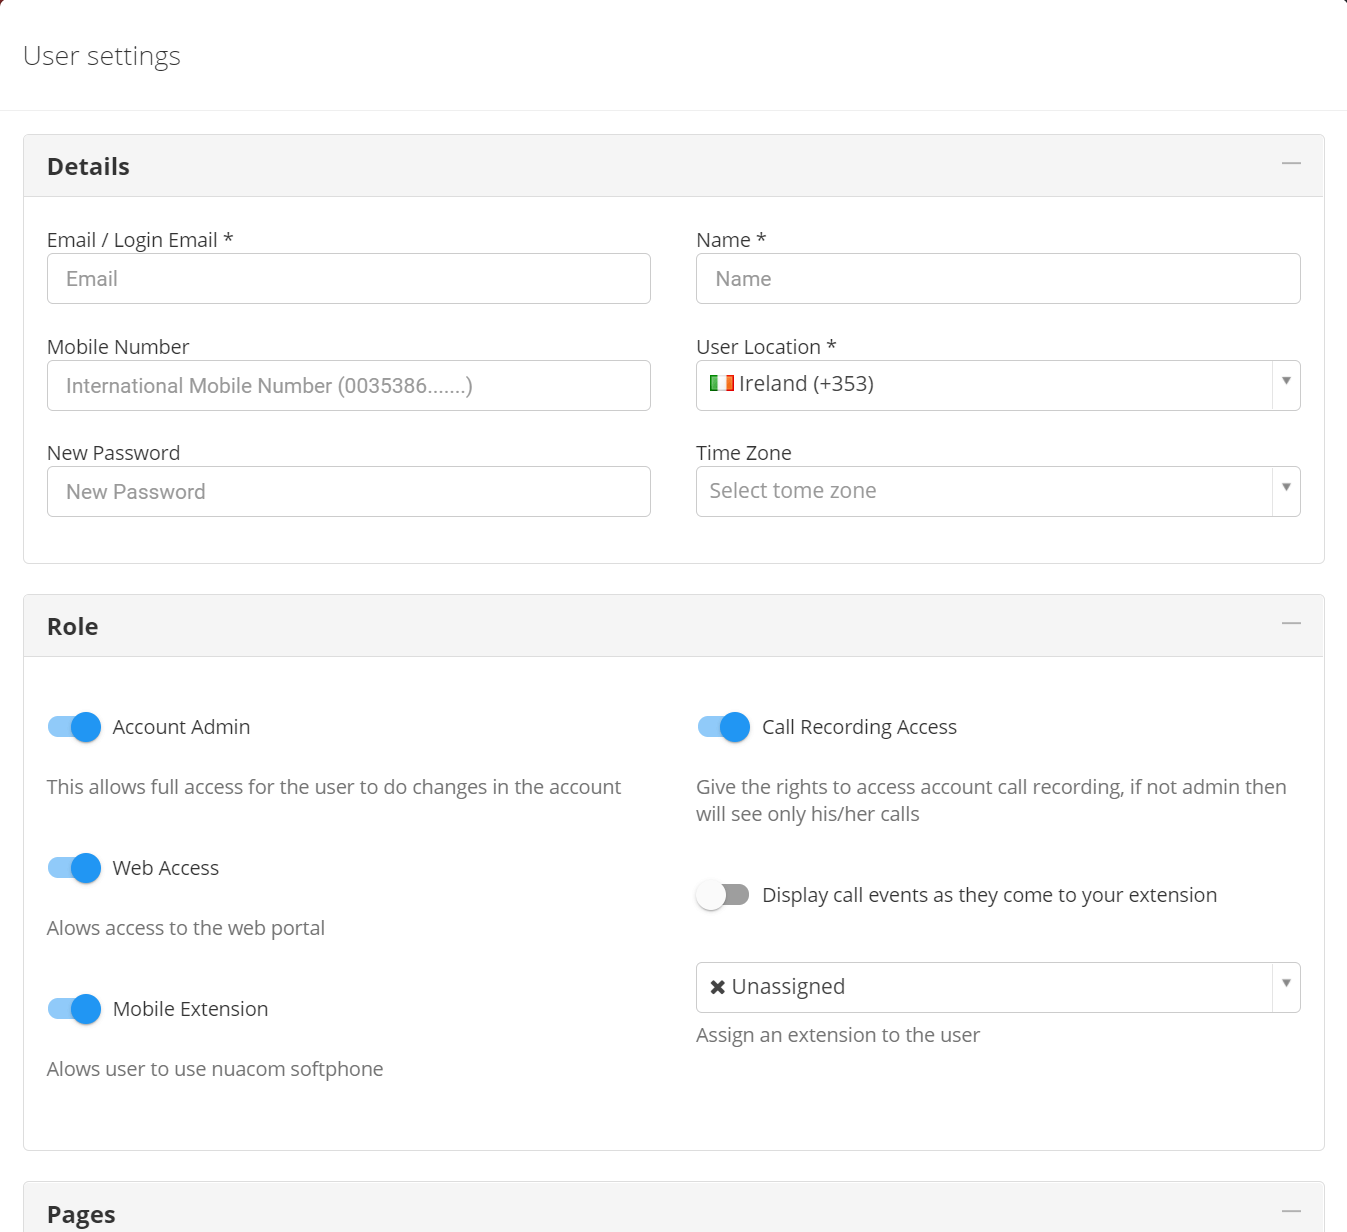Click the User settings page title
1347x1232 pixels.
pos(102,56)
